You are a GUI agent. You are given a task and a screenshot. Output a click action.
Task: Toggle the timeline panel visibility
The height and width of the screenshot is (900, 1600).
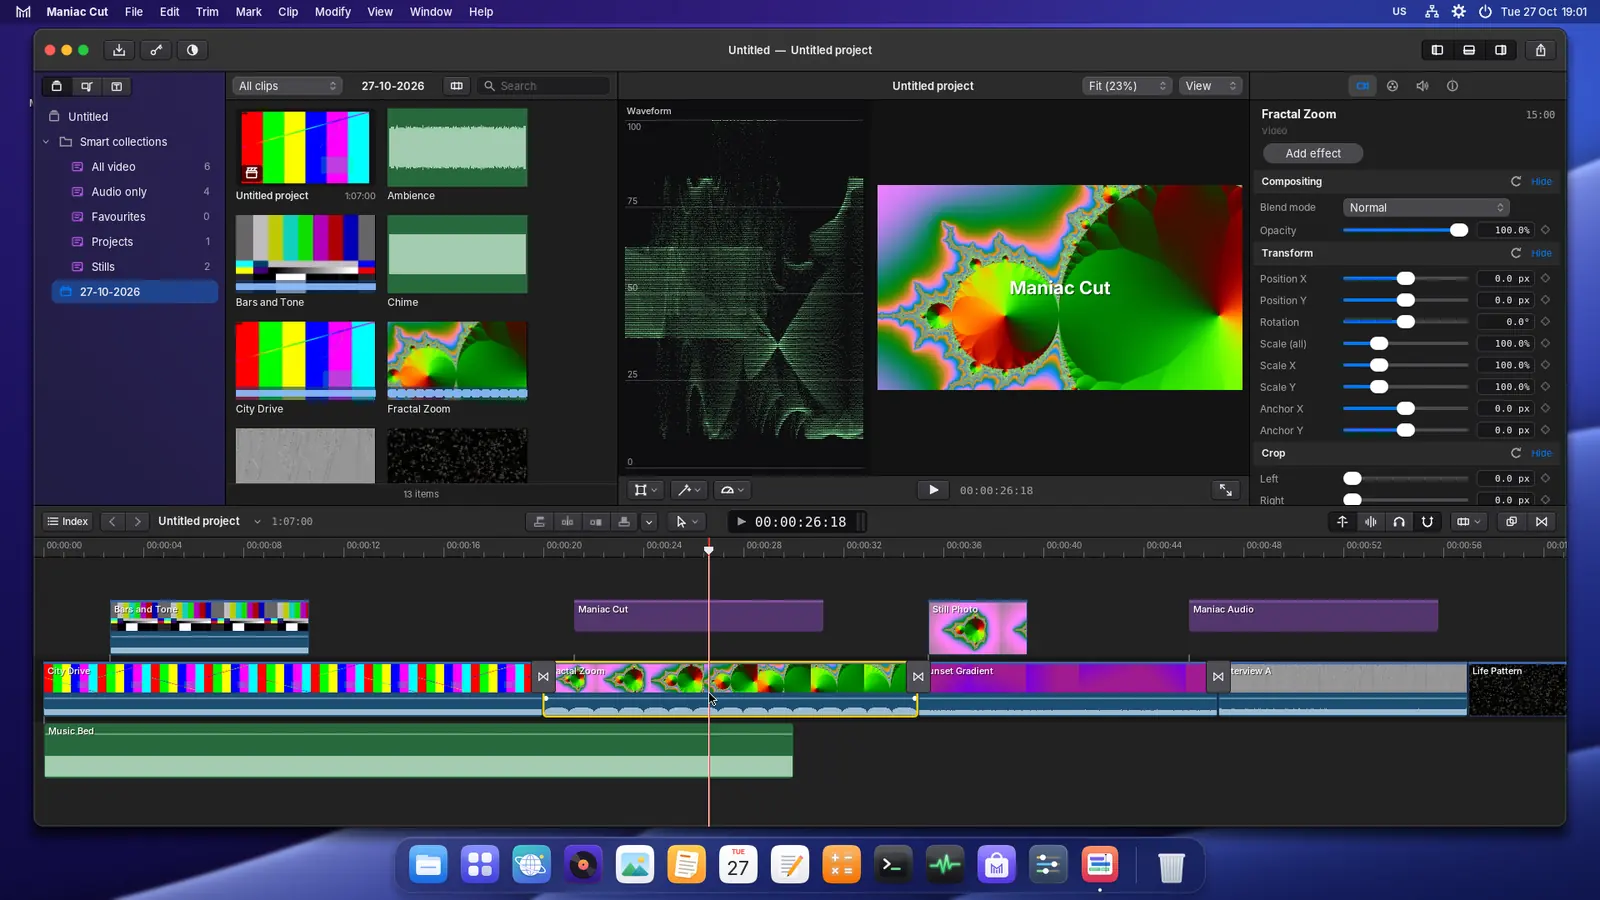coord(1469,50)
